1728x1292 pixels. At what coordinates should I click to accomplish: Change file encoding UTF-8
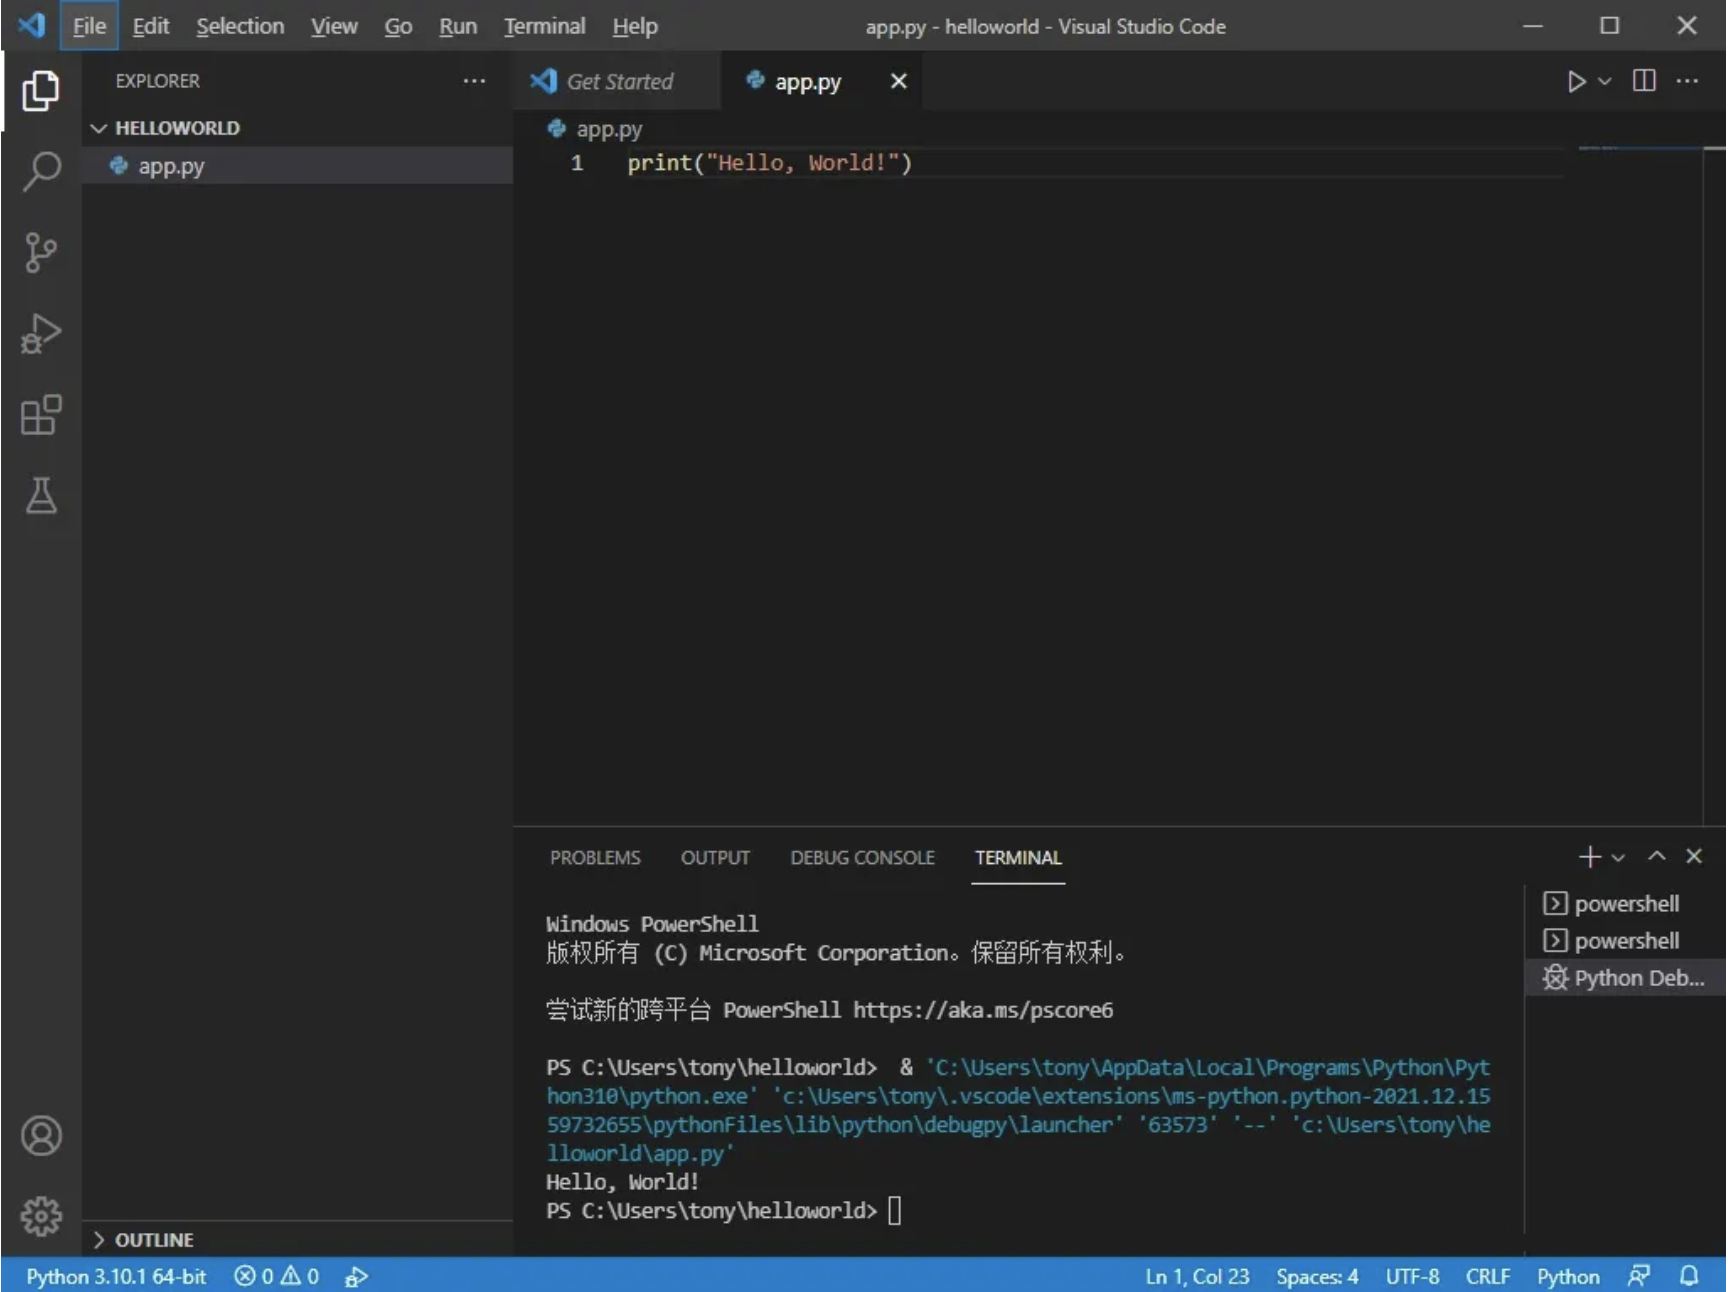tap(1412, 1276)
